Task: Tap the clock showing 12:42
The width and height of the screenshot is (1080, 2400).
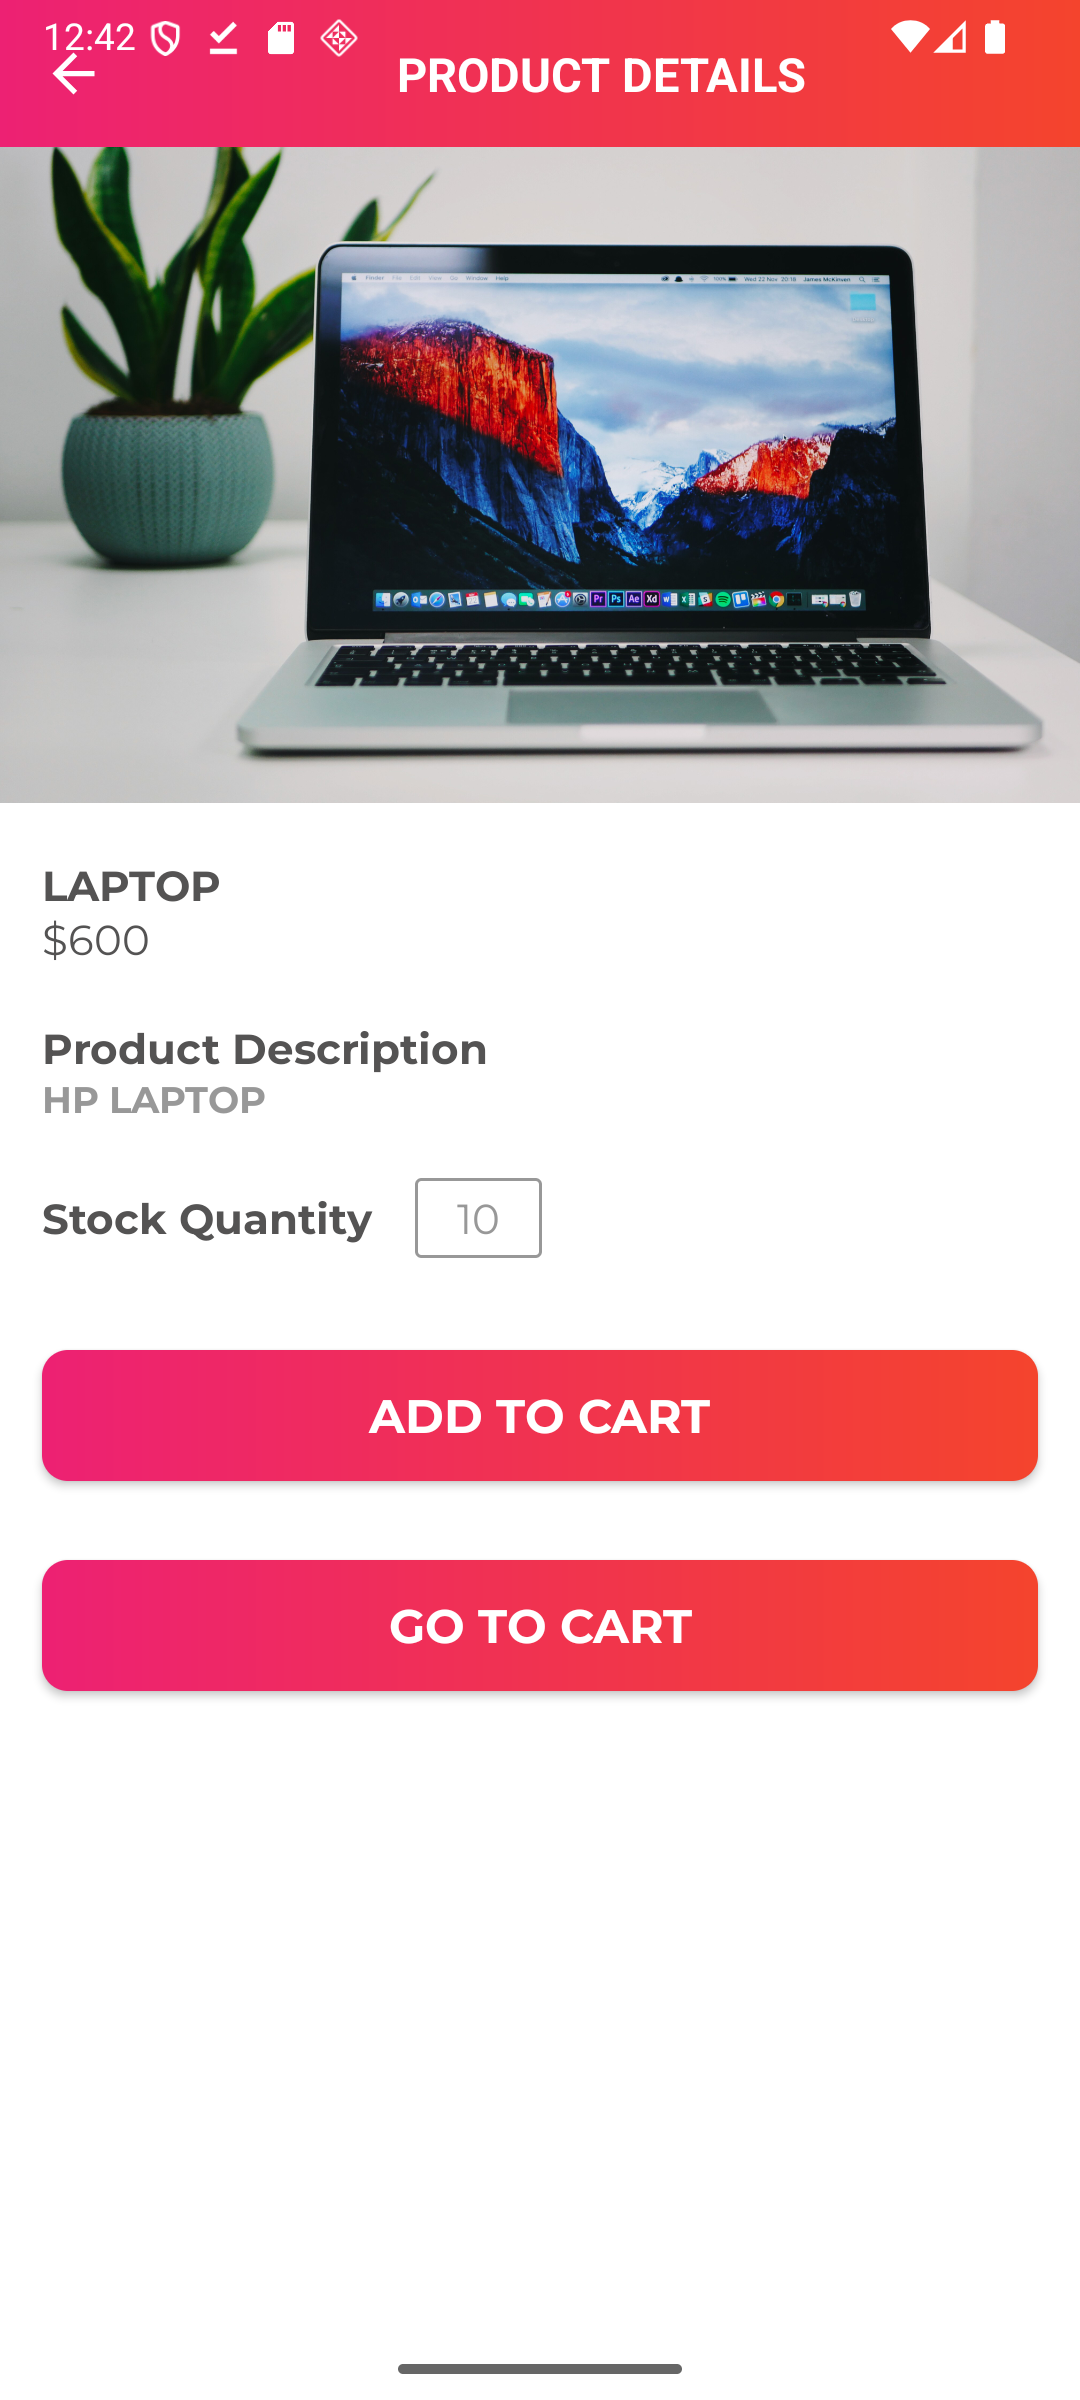Action: click(x=90, y=37)
